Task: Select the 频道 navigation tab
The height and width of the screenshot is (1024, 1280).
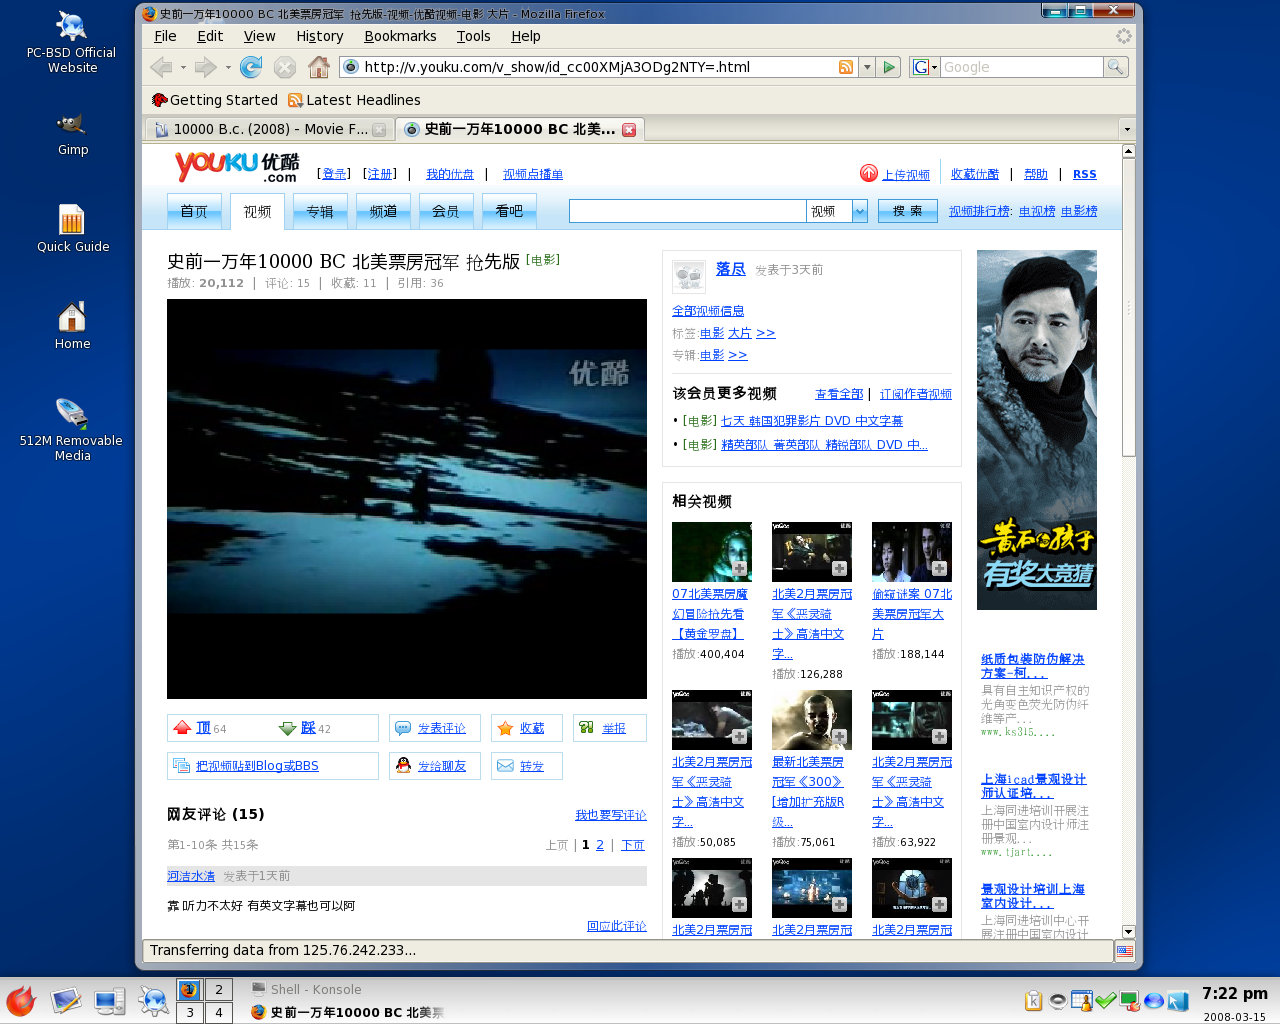Action: pos(383,211)
